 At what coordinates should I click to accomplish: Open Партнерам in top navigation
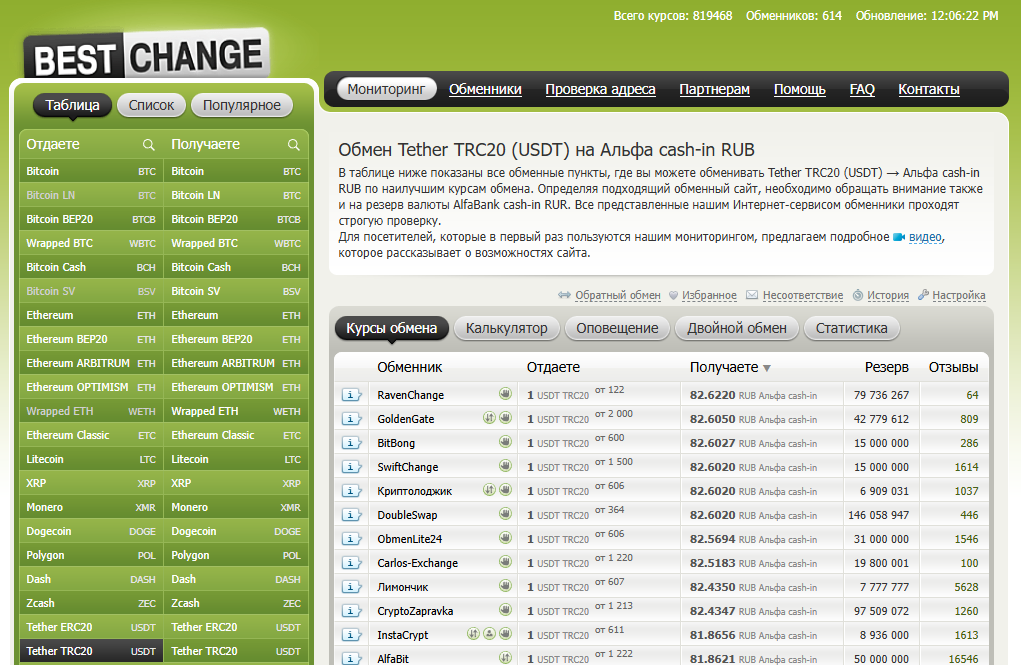tap(714, 89)
